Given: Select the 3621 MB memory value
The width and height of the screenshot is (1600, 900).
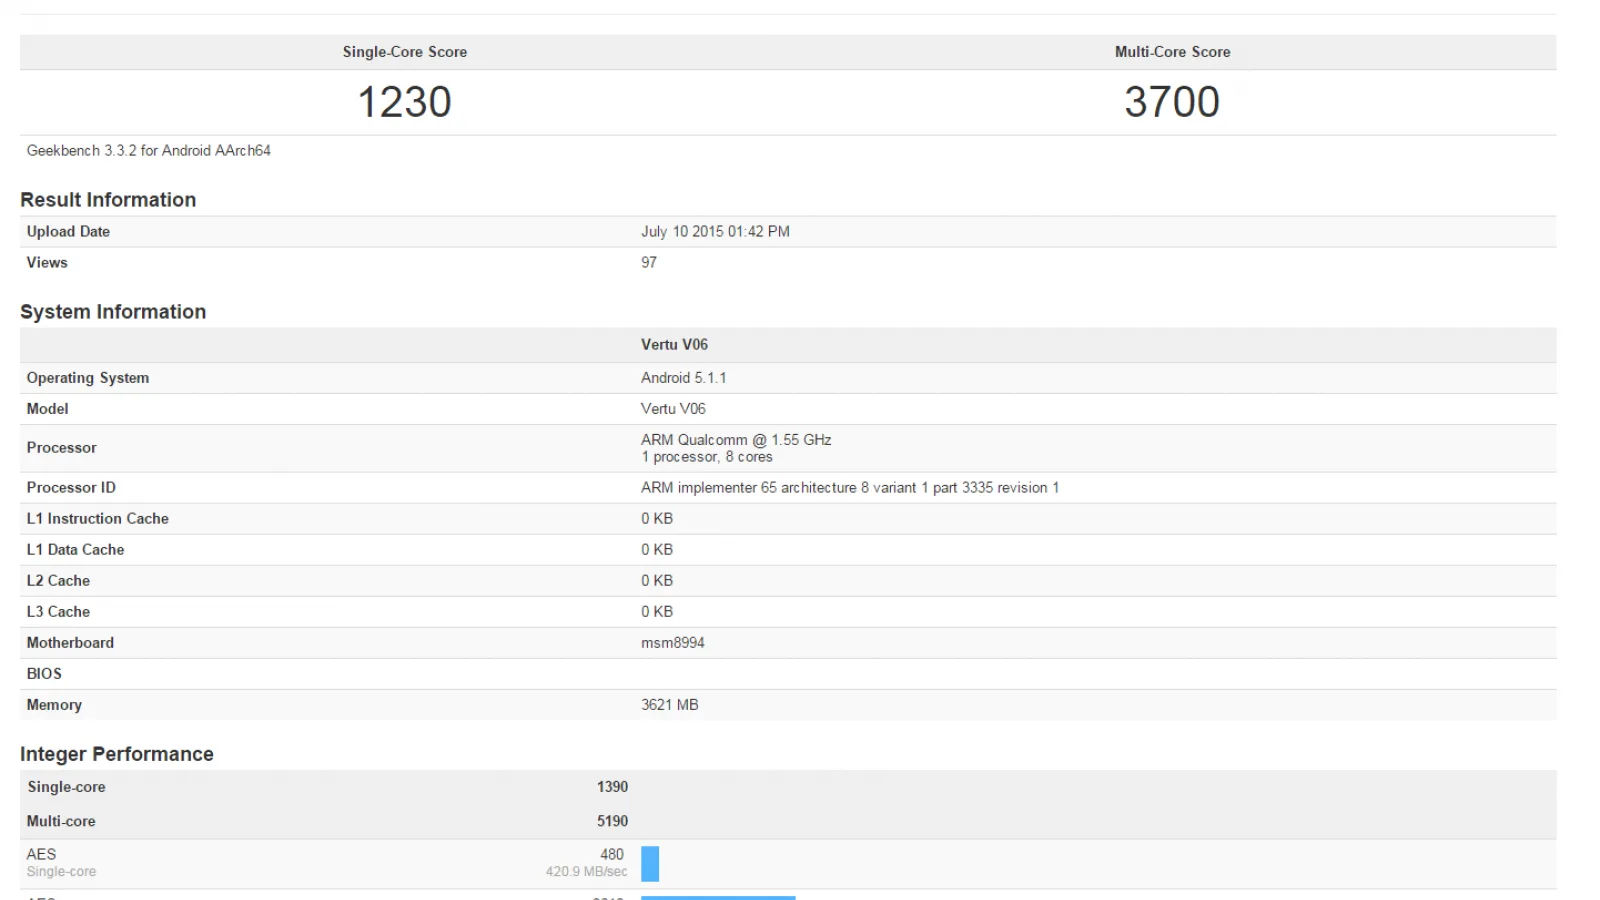Looking at the screenshot, I should pos(670,705).
